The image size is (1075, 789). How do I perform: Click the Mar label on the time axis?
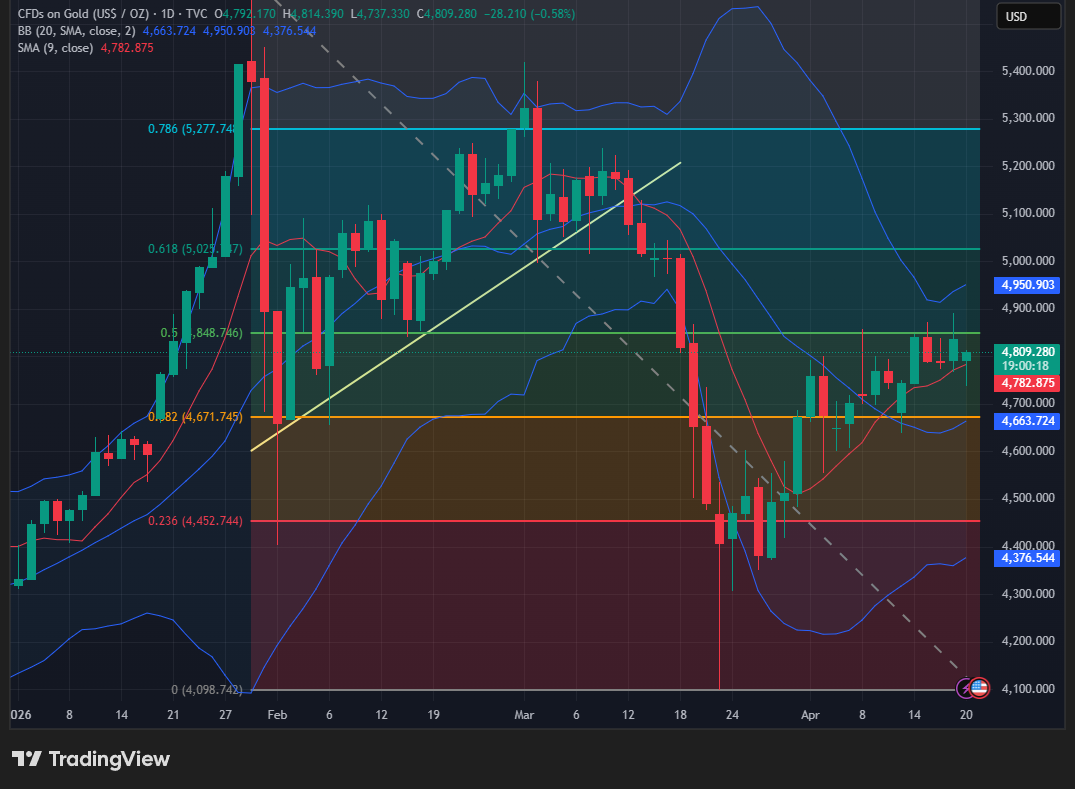pos(524,715)
